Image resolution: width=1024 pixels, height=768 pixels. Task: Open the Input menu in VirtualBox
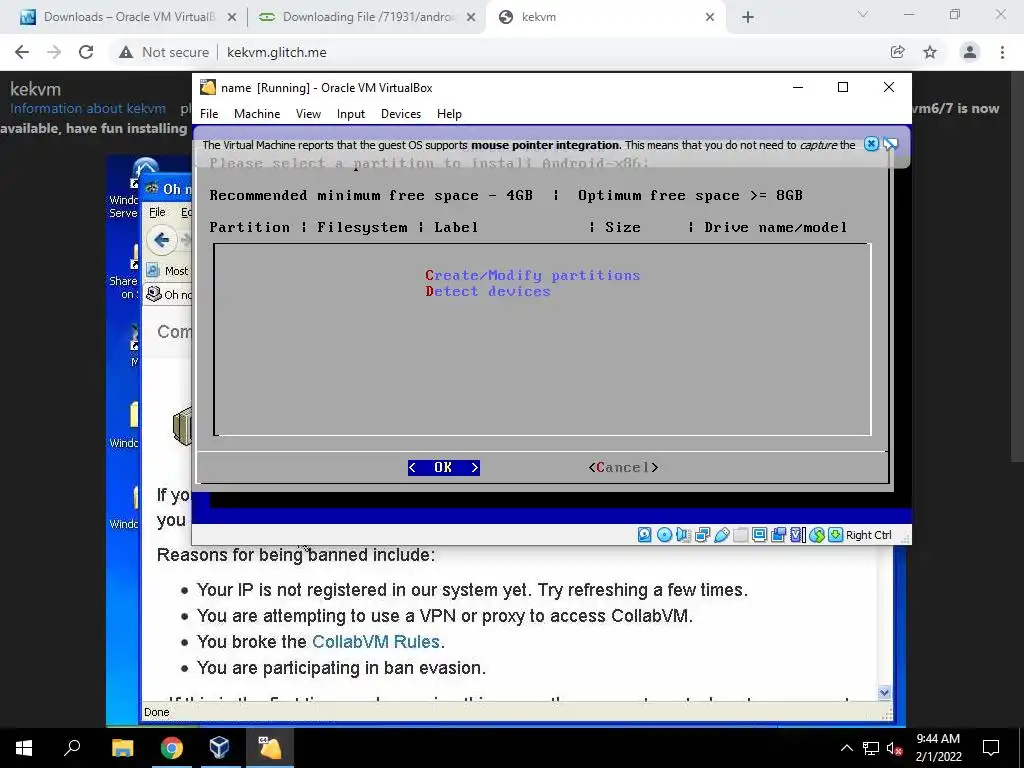tap(351, 114)
